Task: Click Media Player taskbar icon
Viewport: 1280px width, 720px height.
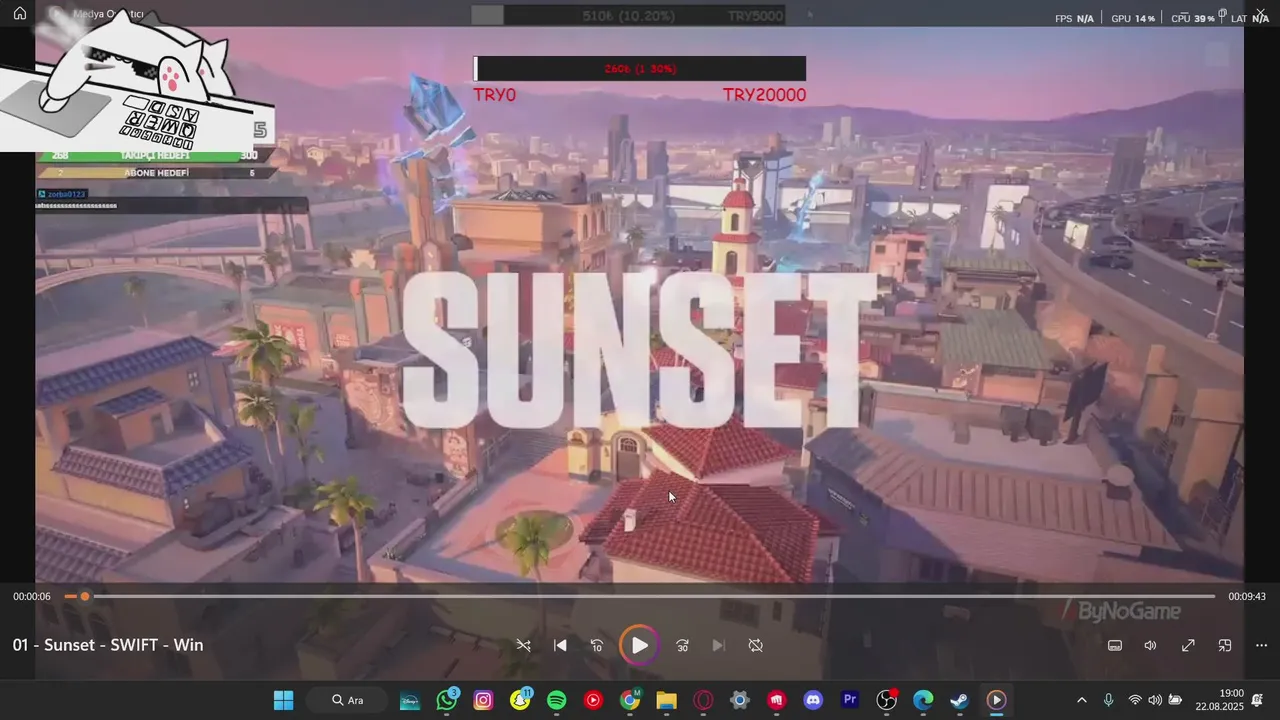Action: (996, 700)
